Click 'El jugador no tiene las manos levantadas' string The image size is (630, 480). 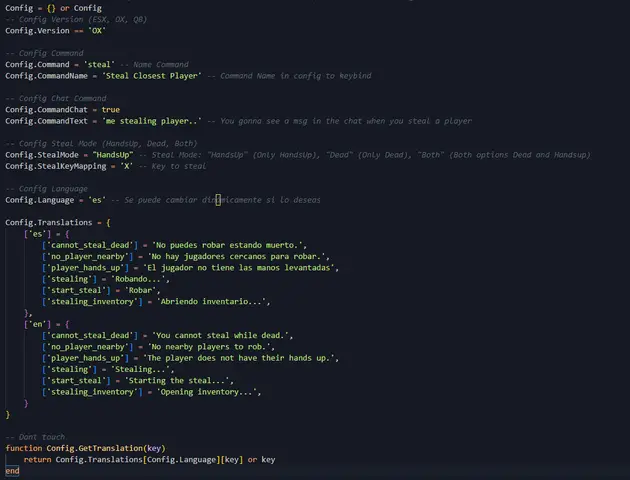pyautogui.click(x=239, y=268)
